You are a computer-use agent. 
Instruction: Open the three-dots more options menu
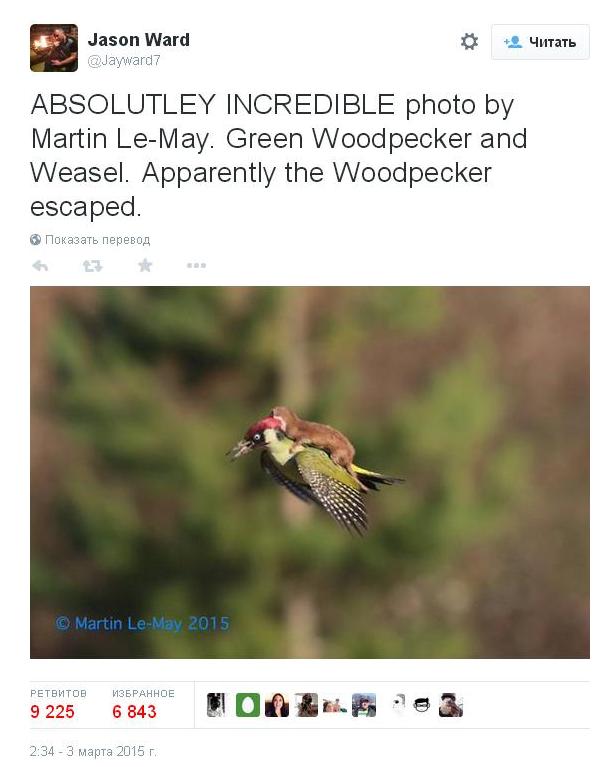[196, 265]
